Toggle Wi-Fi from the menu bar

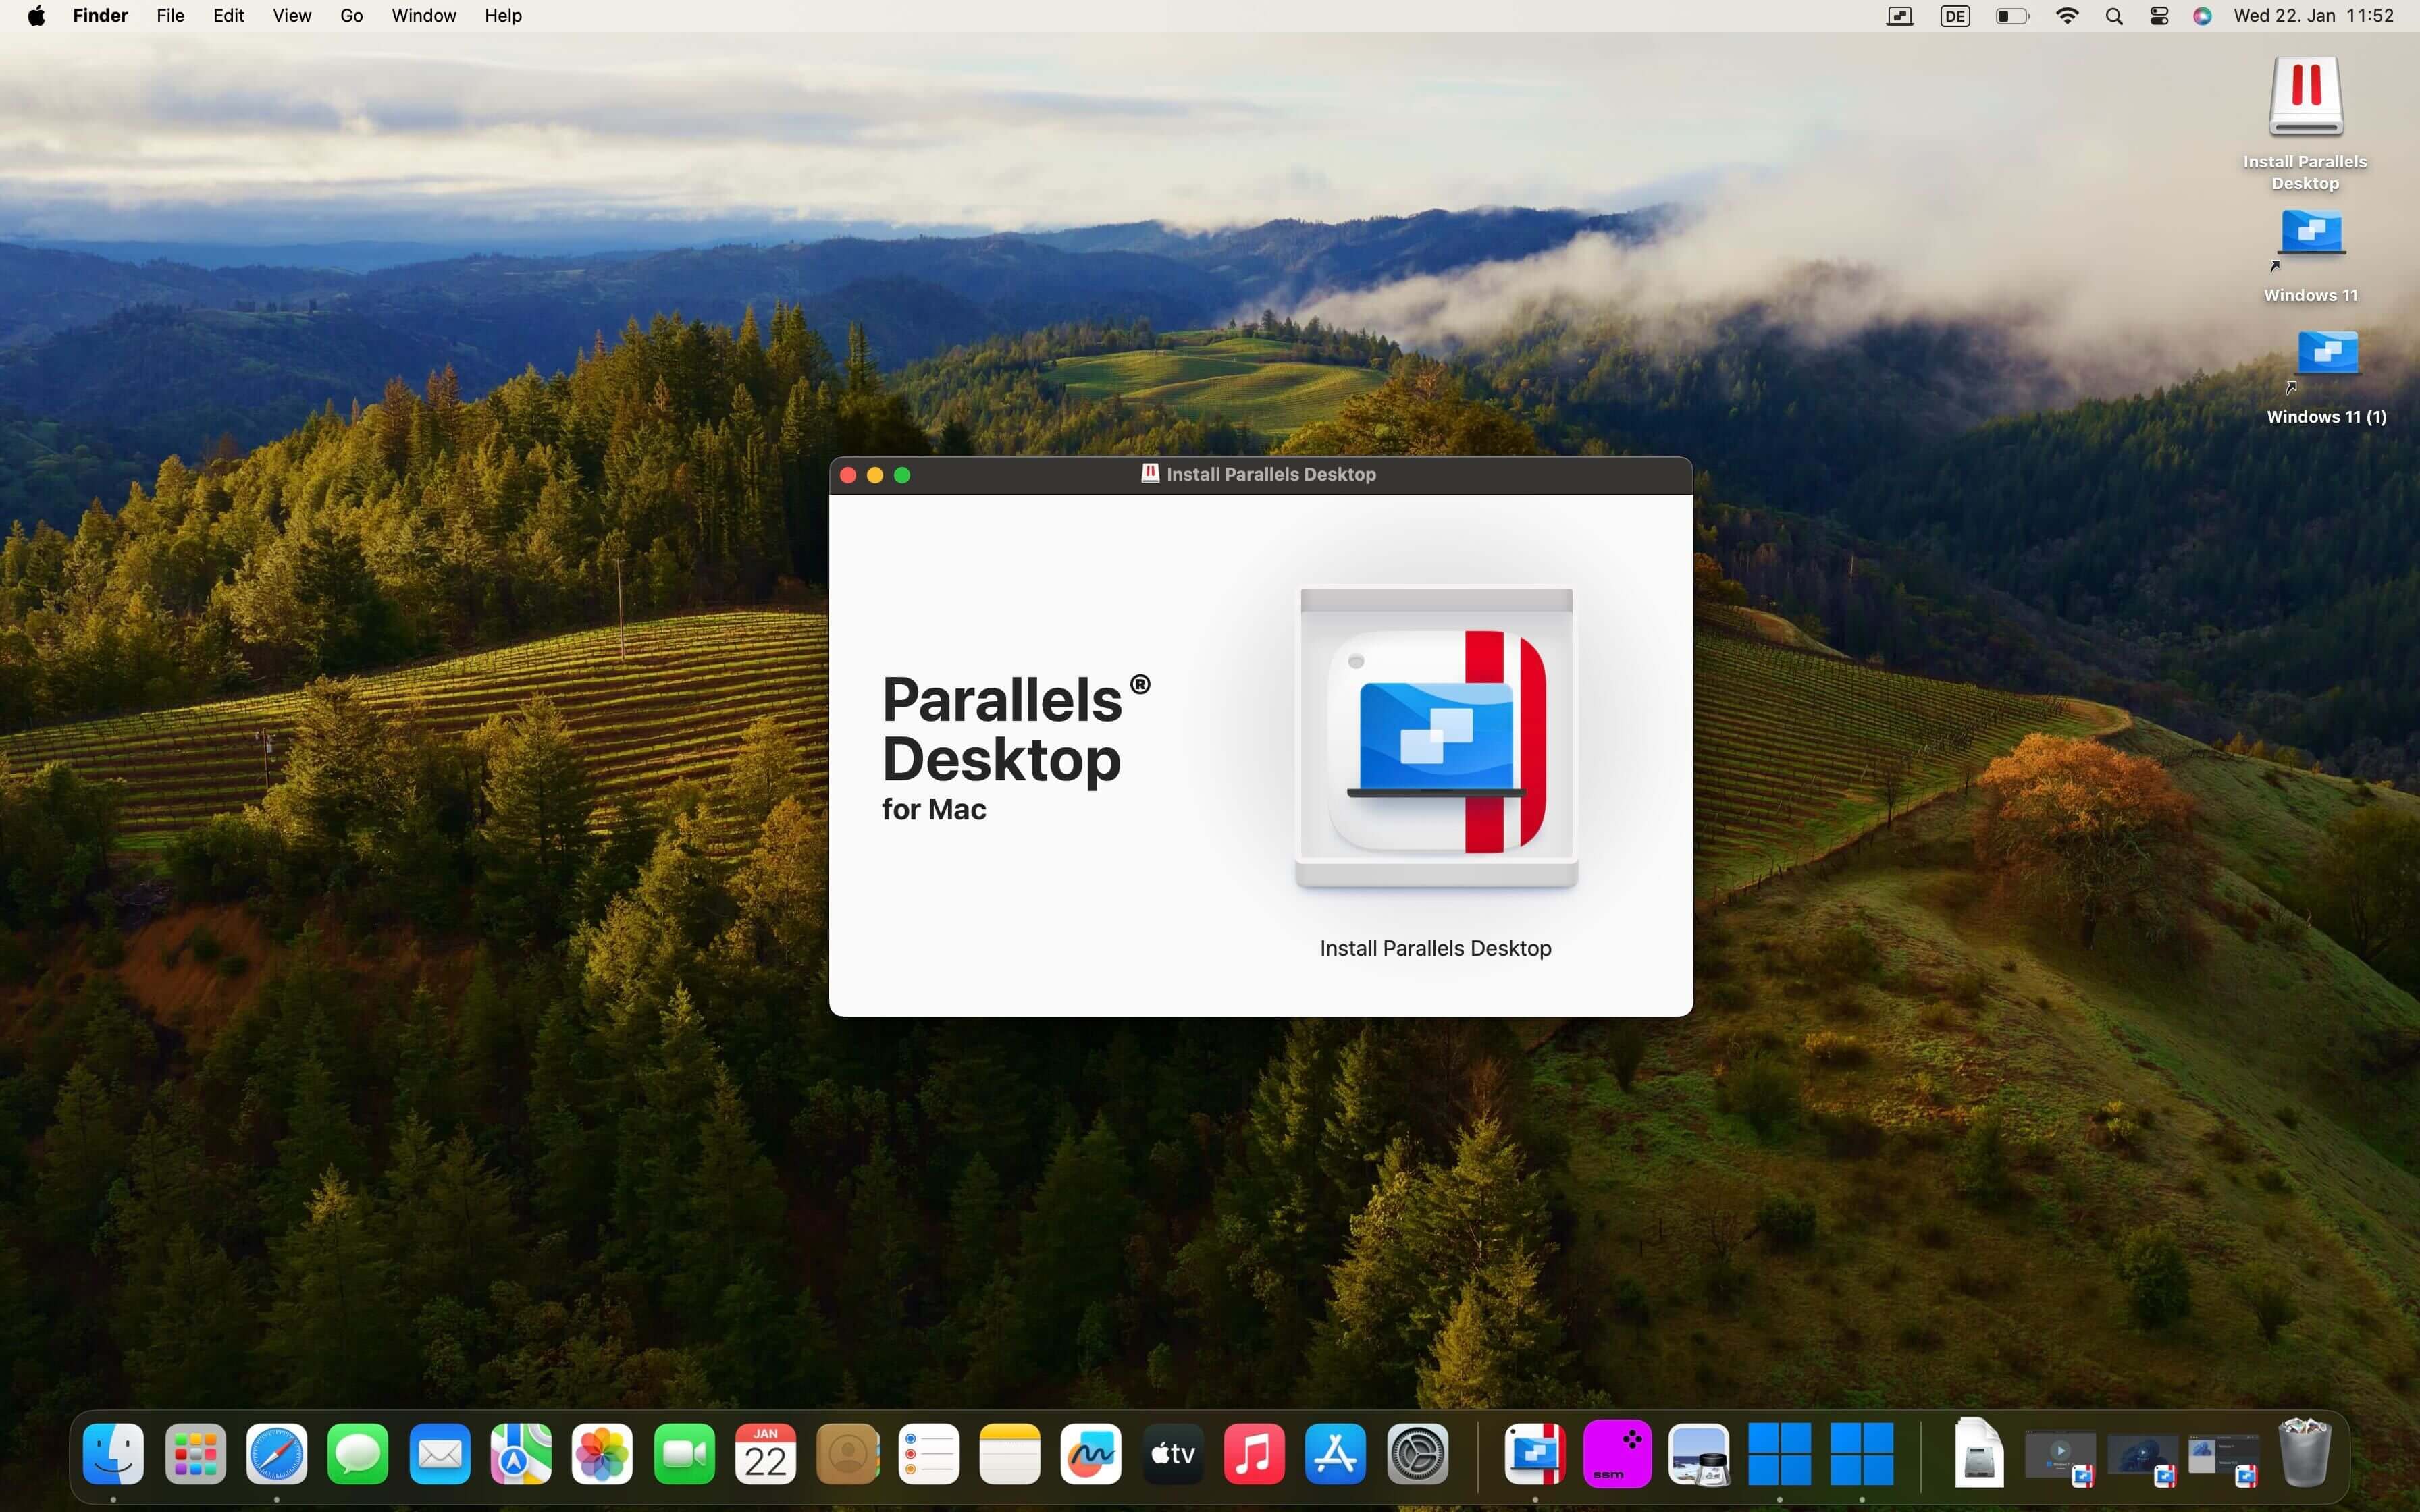tap(2067, 16)
